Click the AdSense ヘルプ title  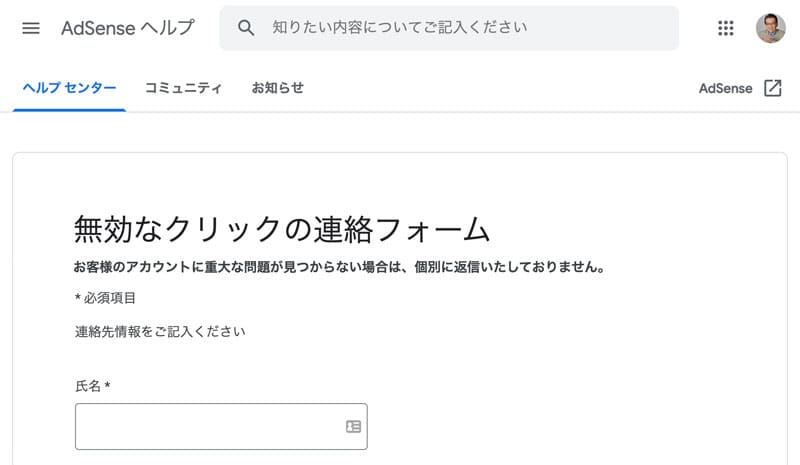(x=128, y=28)
